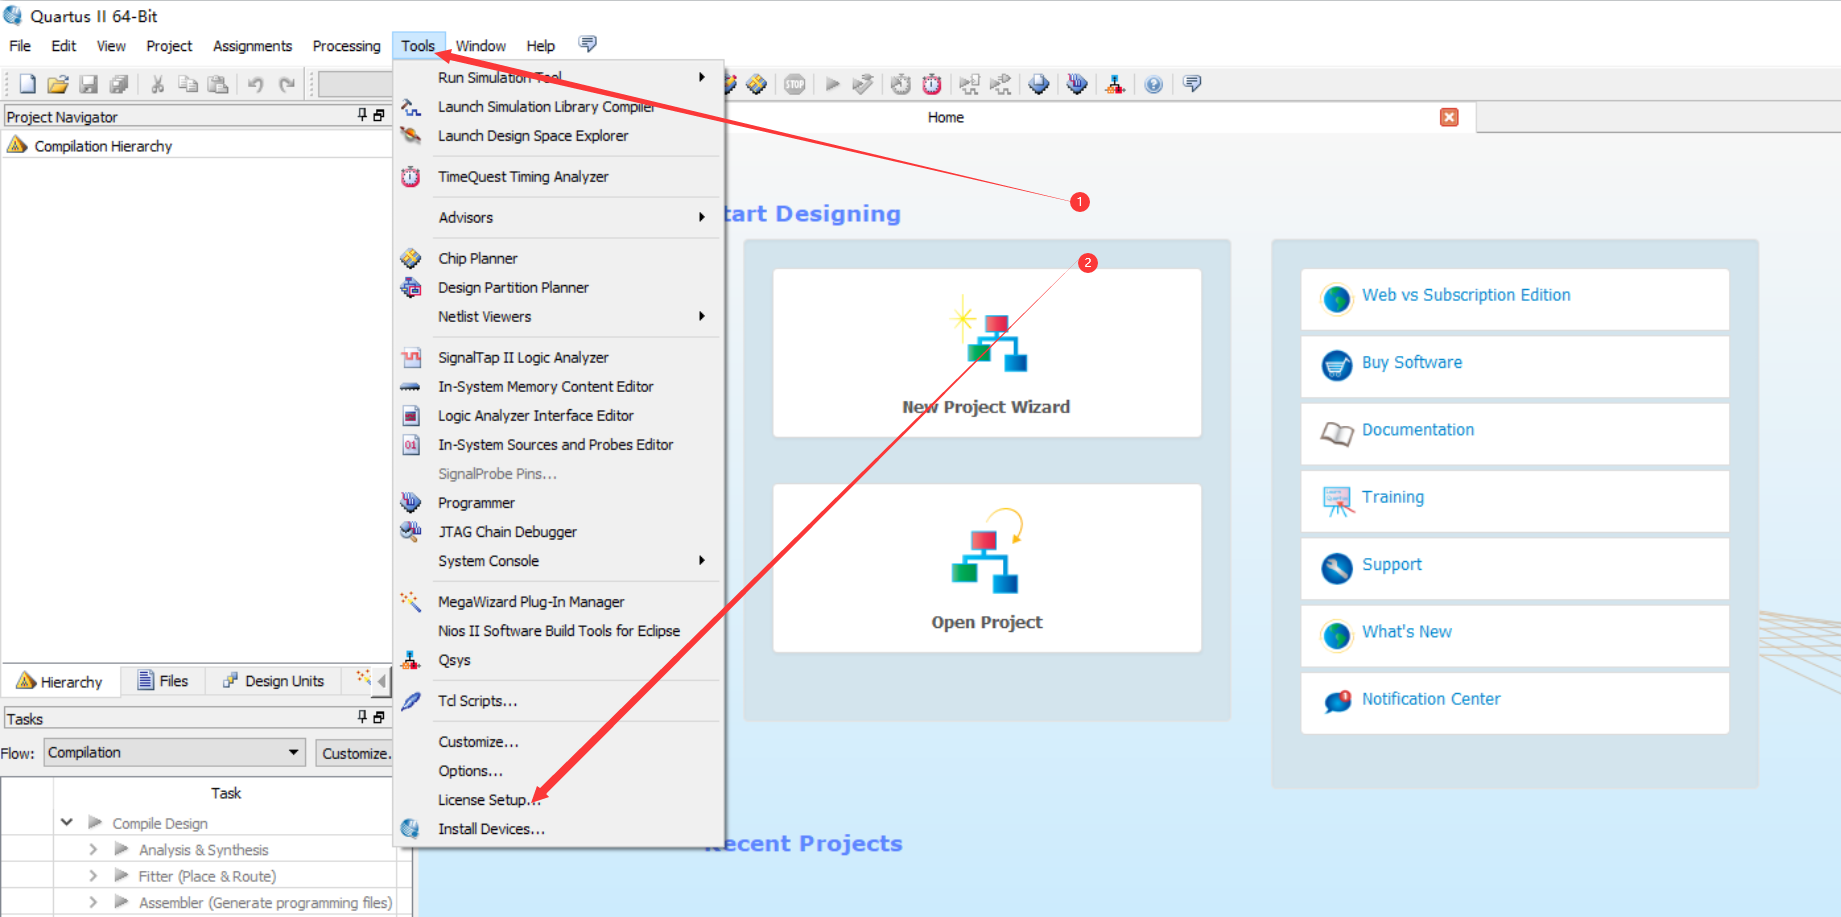1841x917 pixels.
Task: Open Web vs Subscription Edition link
Action: pos(1466,295)
